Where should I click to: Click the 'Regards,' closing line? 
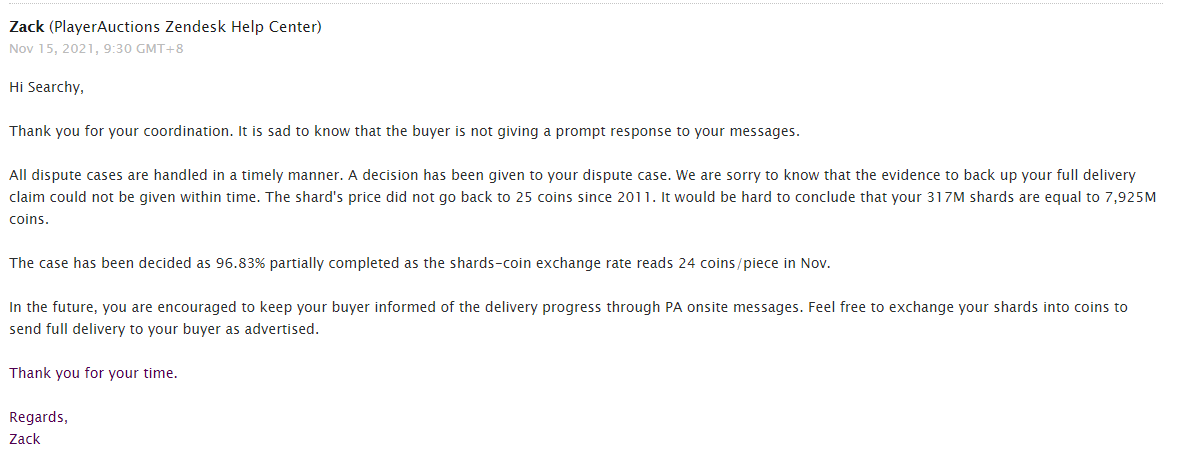pos(38,418)
